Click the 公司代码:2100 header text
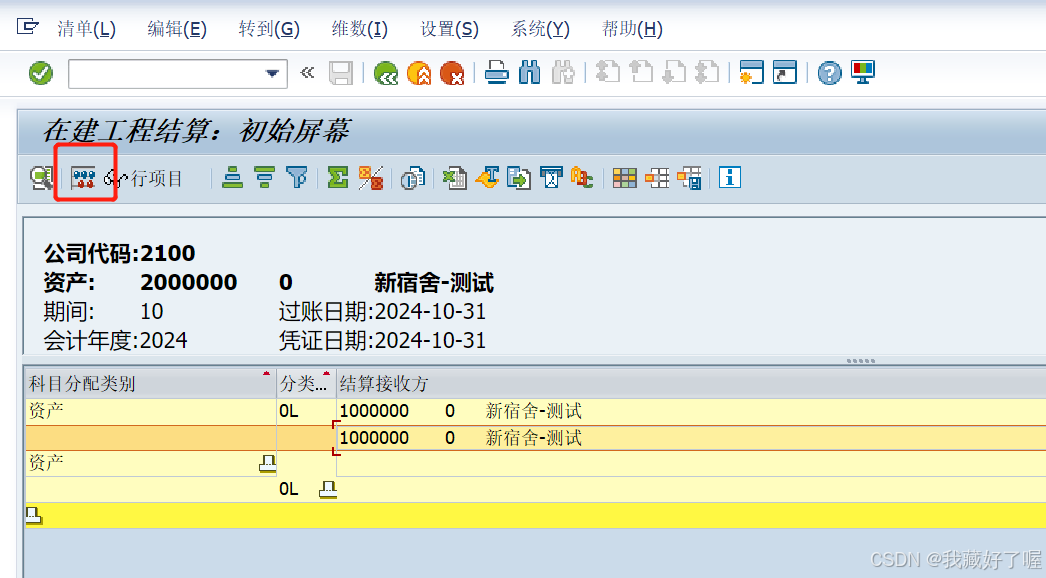1046x578 pixels. [119, 253]
